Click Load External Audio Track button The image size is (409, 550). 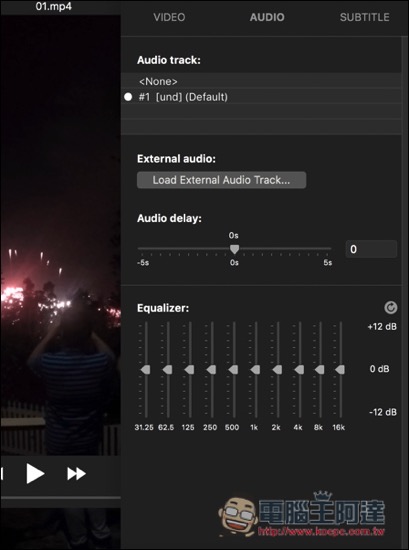[x=221, y=180]
